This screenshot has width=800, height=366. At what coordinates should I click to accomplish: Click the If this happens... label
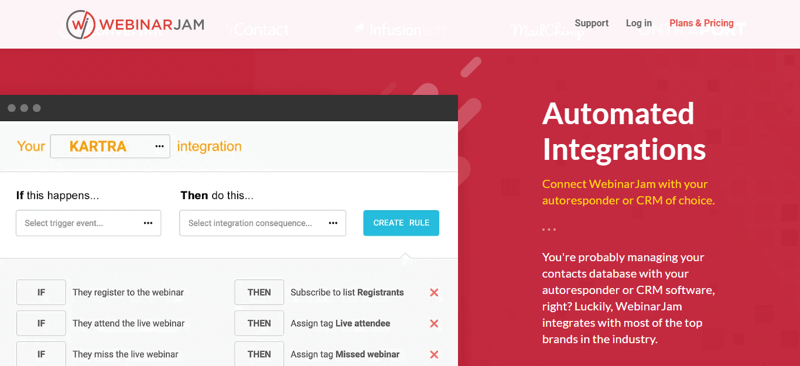coord(58,195)
